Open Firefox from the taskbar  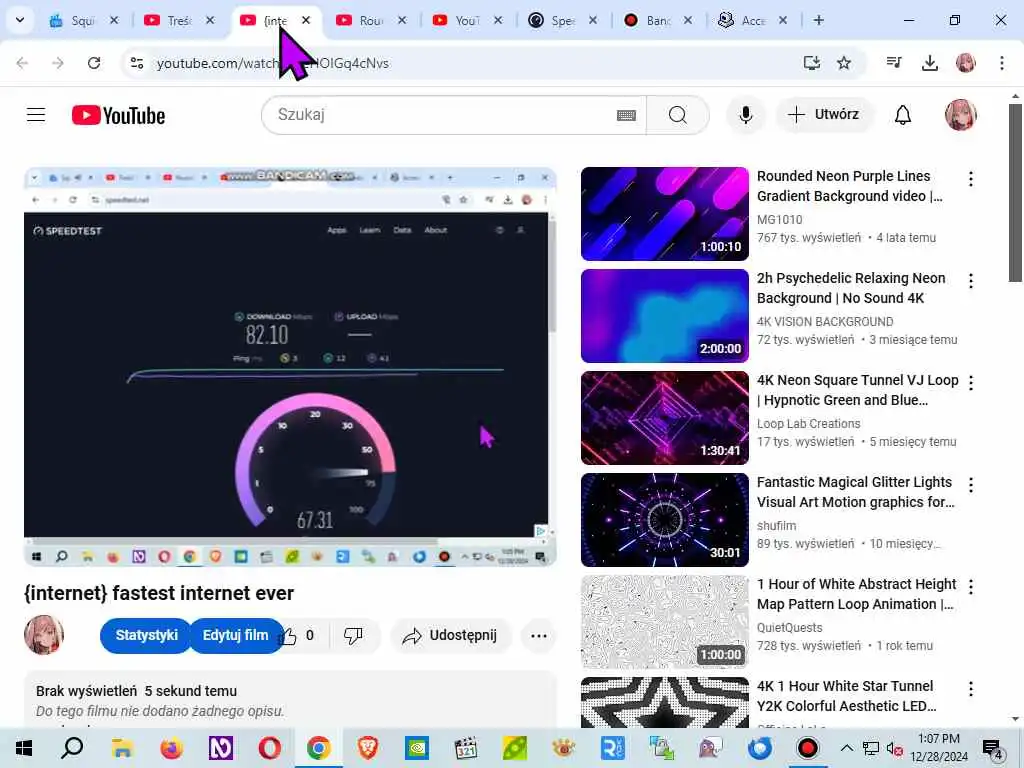pyautogui.click(x=171, y=748)
